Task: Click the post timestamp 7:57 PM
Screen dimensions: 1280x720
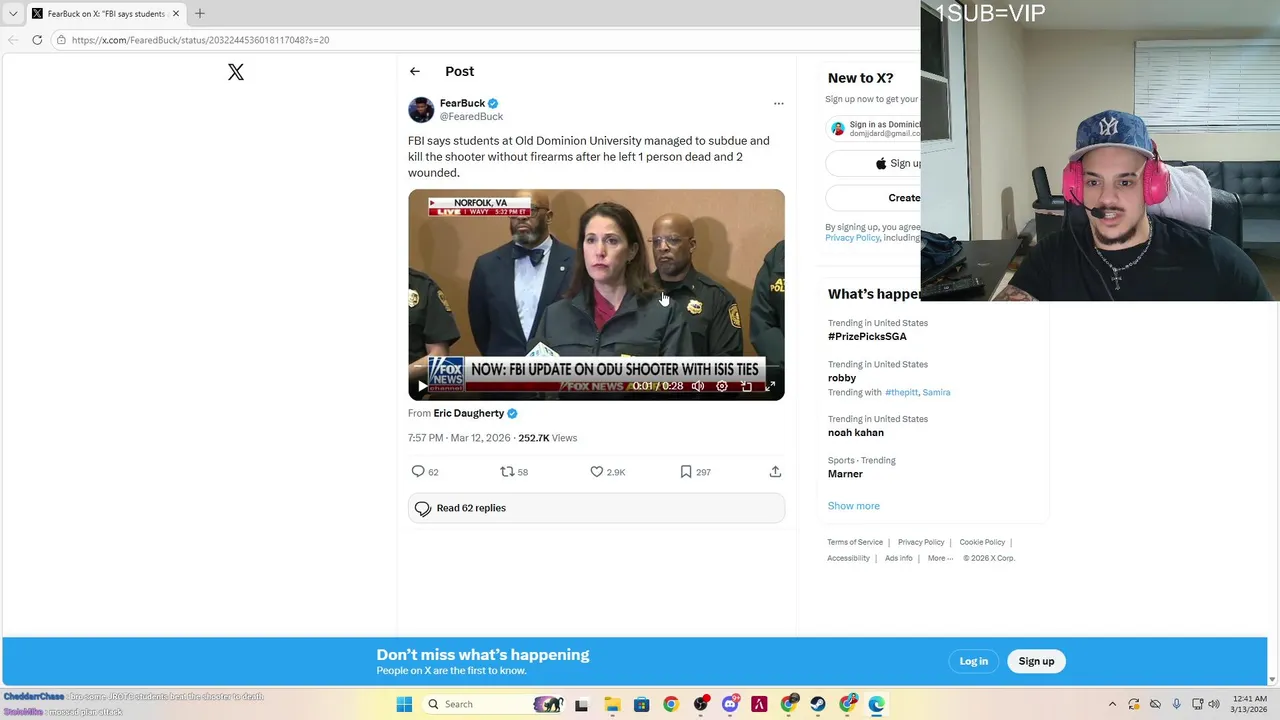Action: (426, 438)
